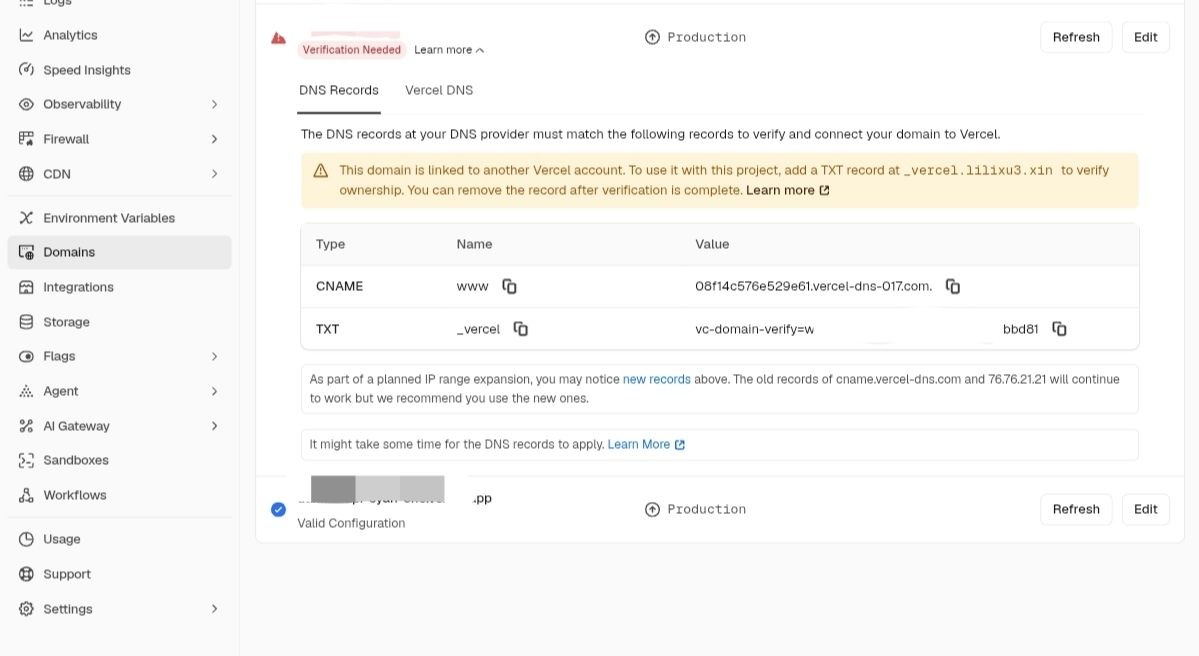Click the Domains icon
Screen dimensions: 1199x656
point(26,252)
